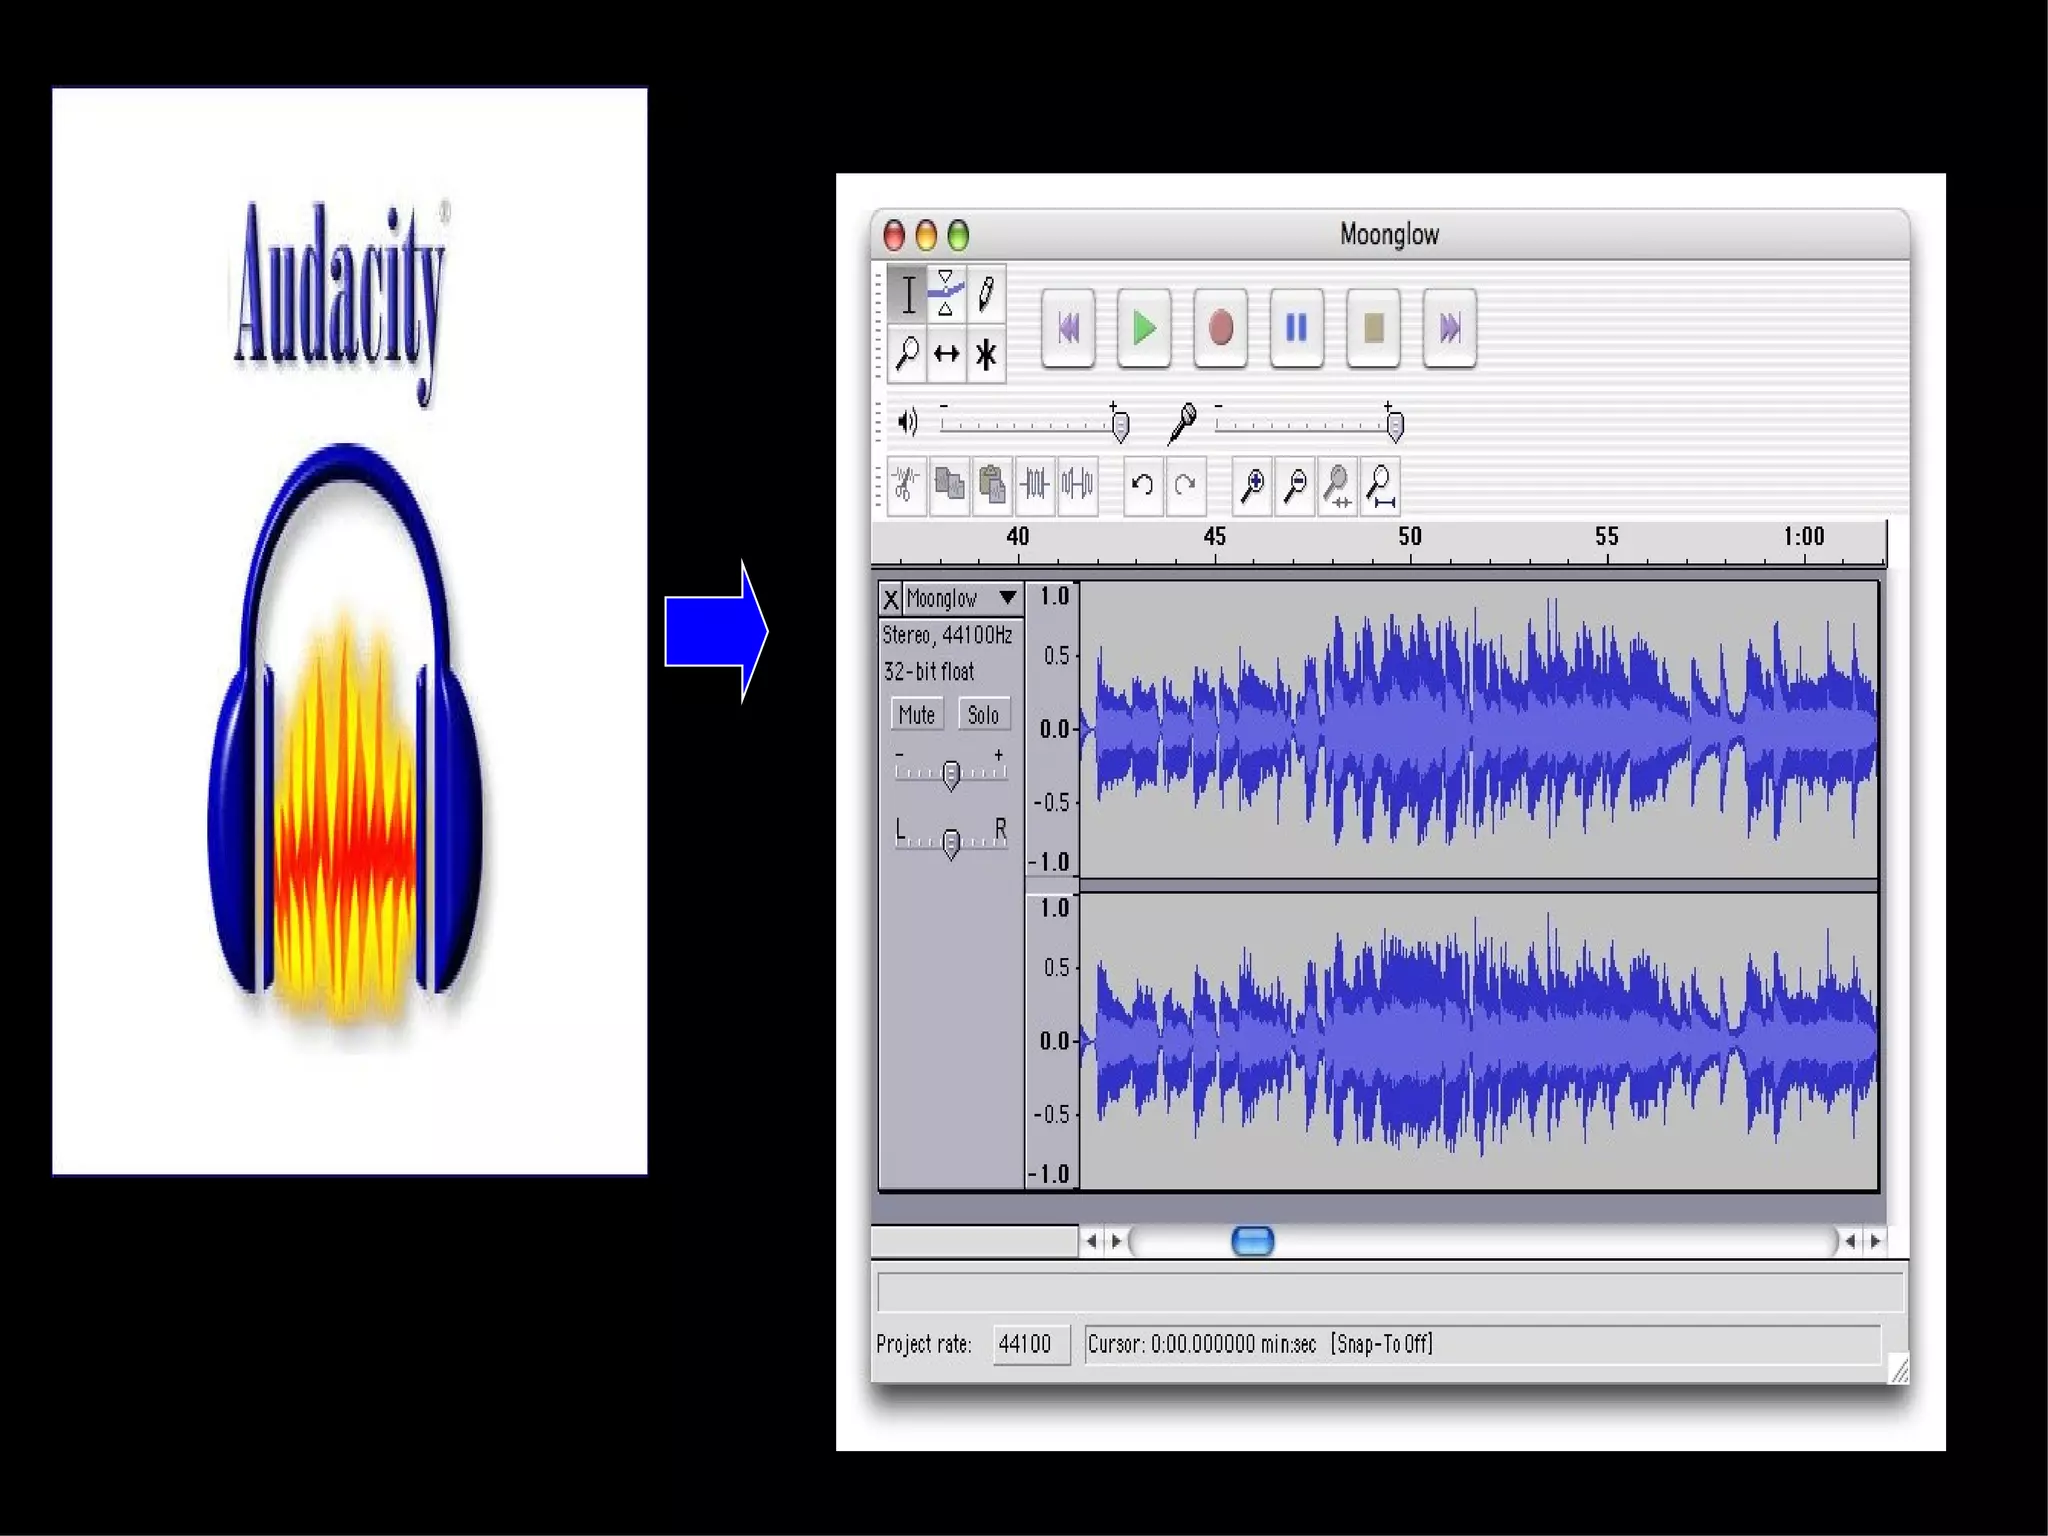Image resolution: width=2048 pixels, height=1536 pixels.
Task: Activate the Selection I-beam tool
Action: tap(907, 294)
